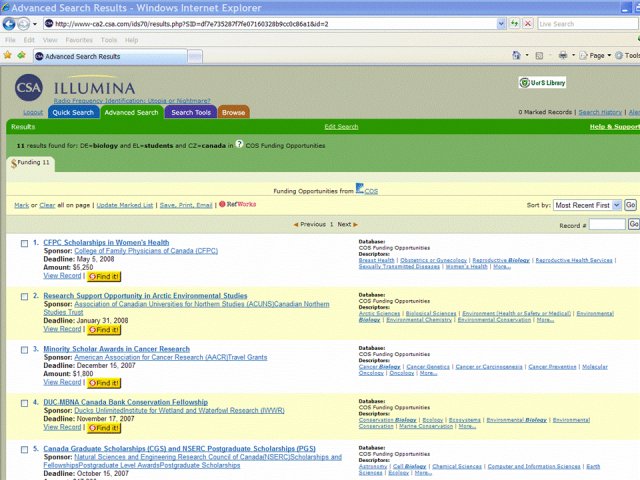Open the Page toolbar menu
The image size is (640, 480).
coord(595,56)
